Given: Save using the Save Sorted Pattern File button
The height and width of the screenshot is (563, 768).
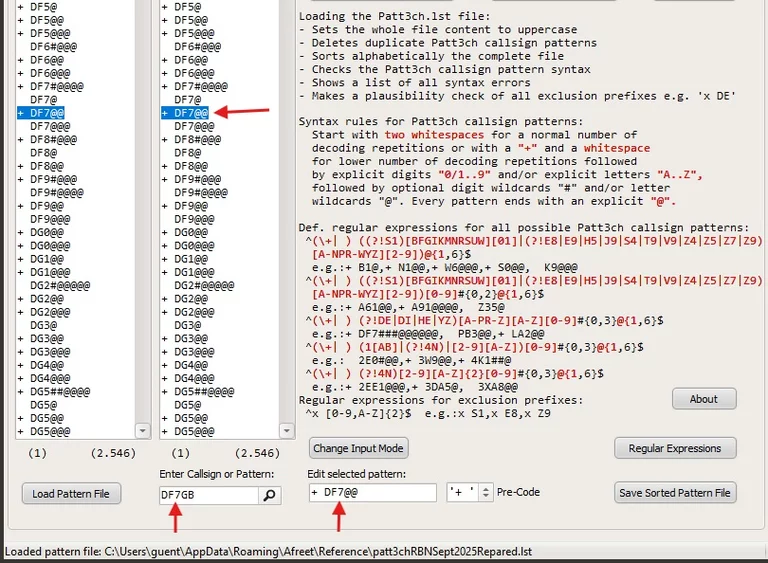Looking at the screenshot, I should [x=675, y=493].
